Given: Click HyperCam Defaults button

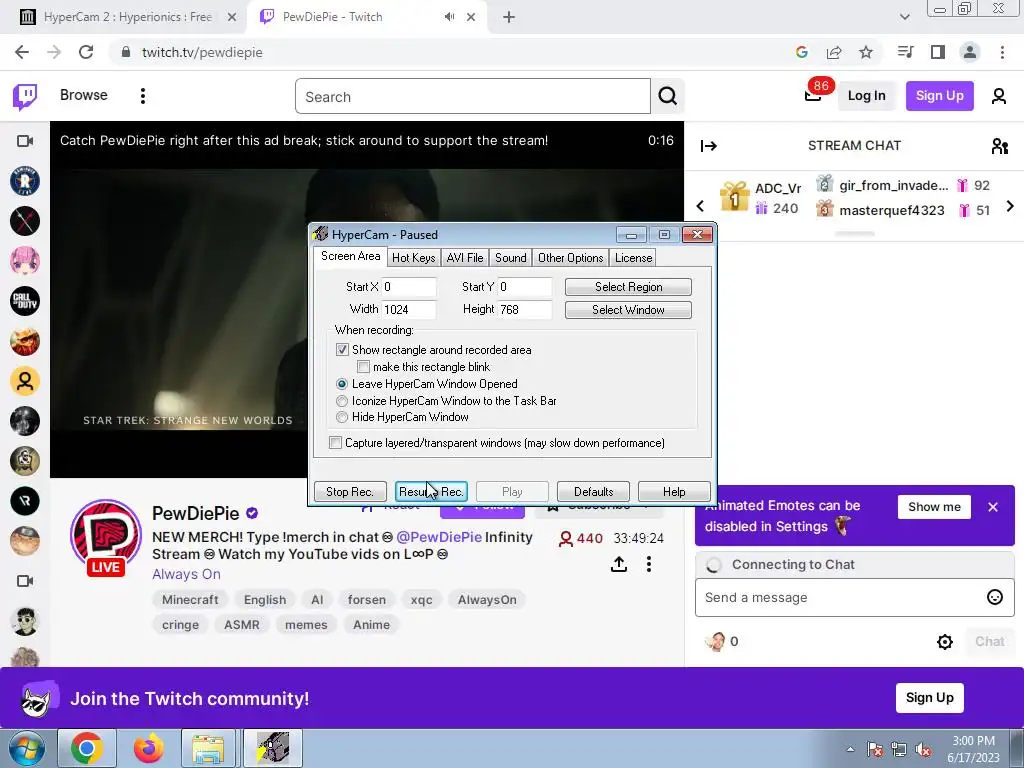Looking at the screenshot, I should point(593,492).
